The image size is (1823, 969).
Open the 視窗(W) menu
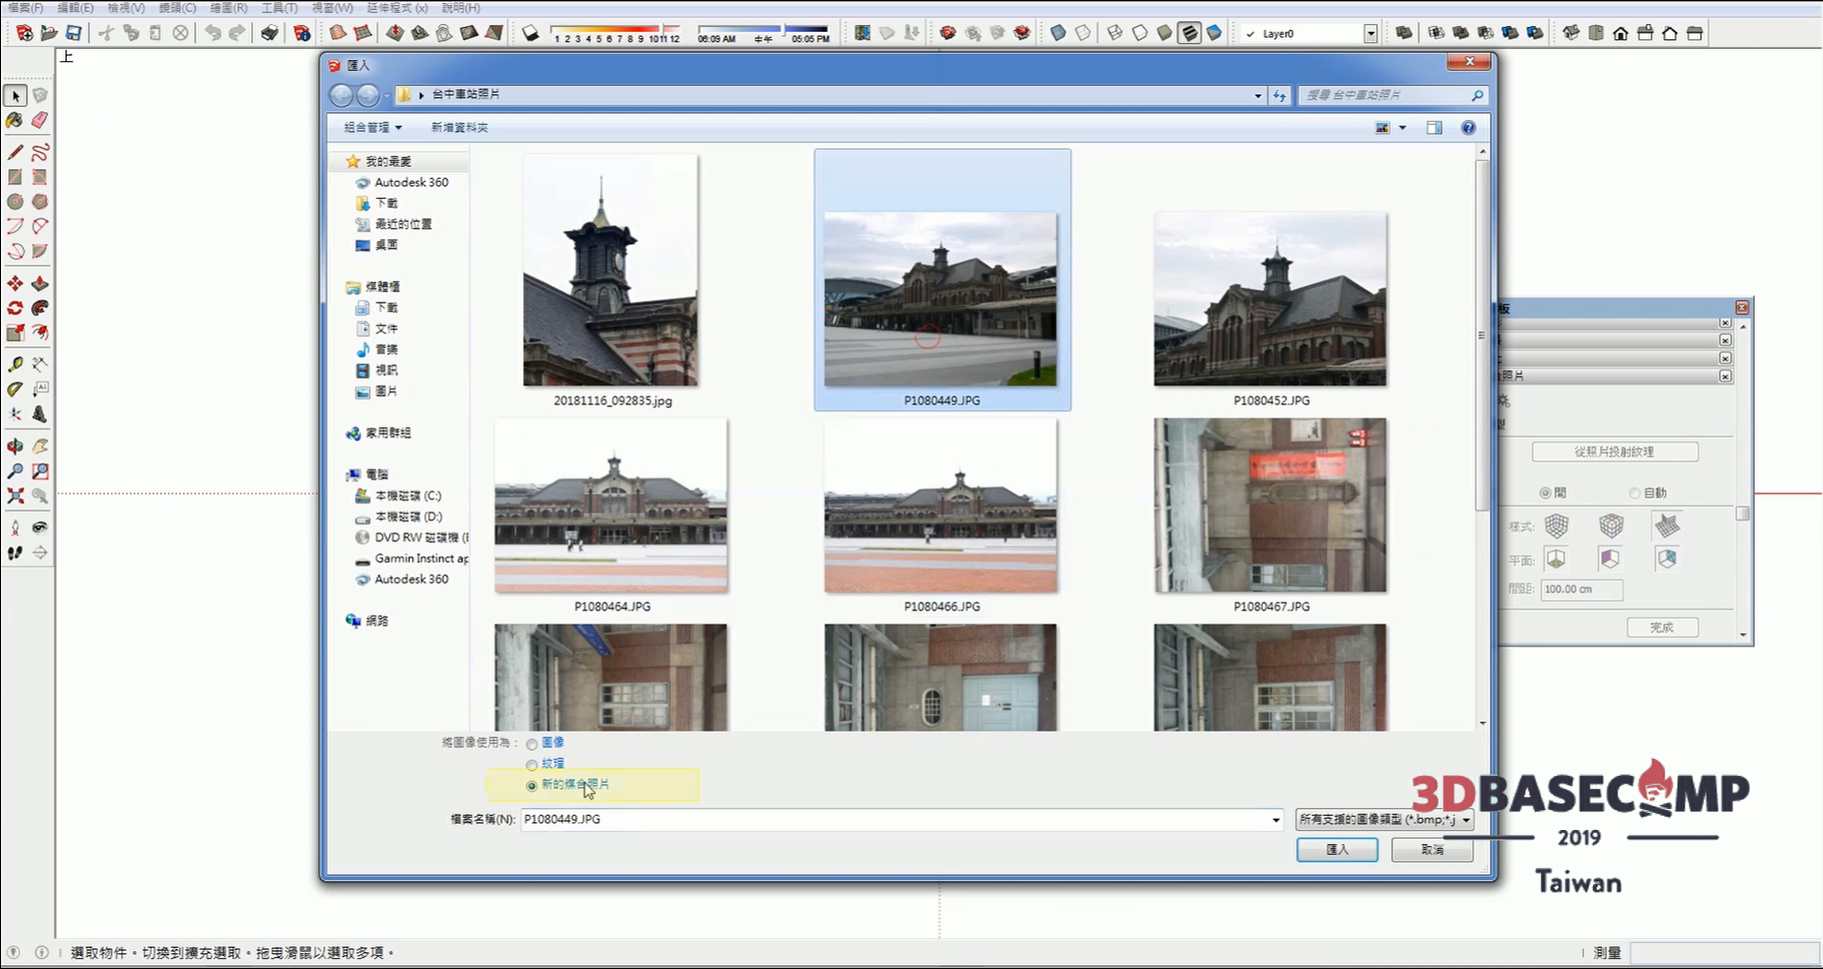pyautogui.click(x=332, y=8)
